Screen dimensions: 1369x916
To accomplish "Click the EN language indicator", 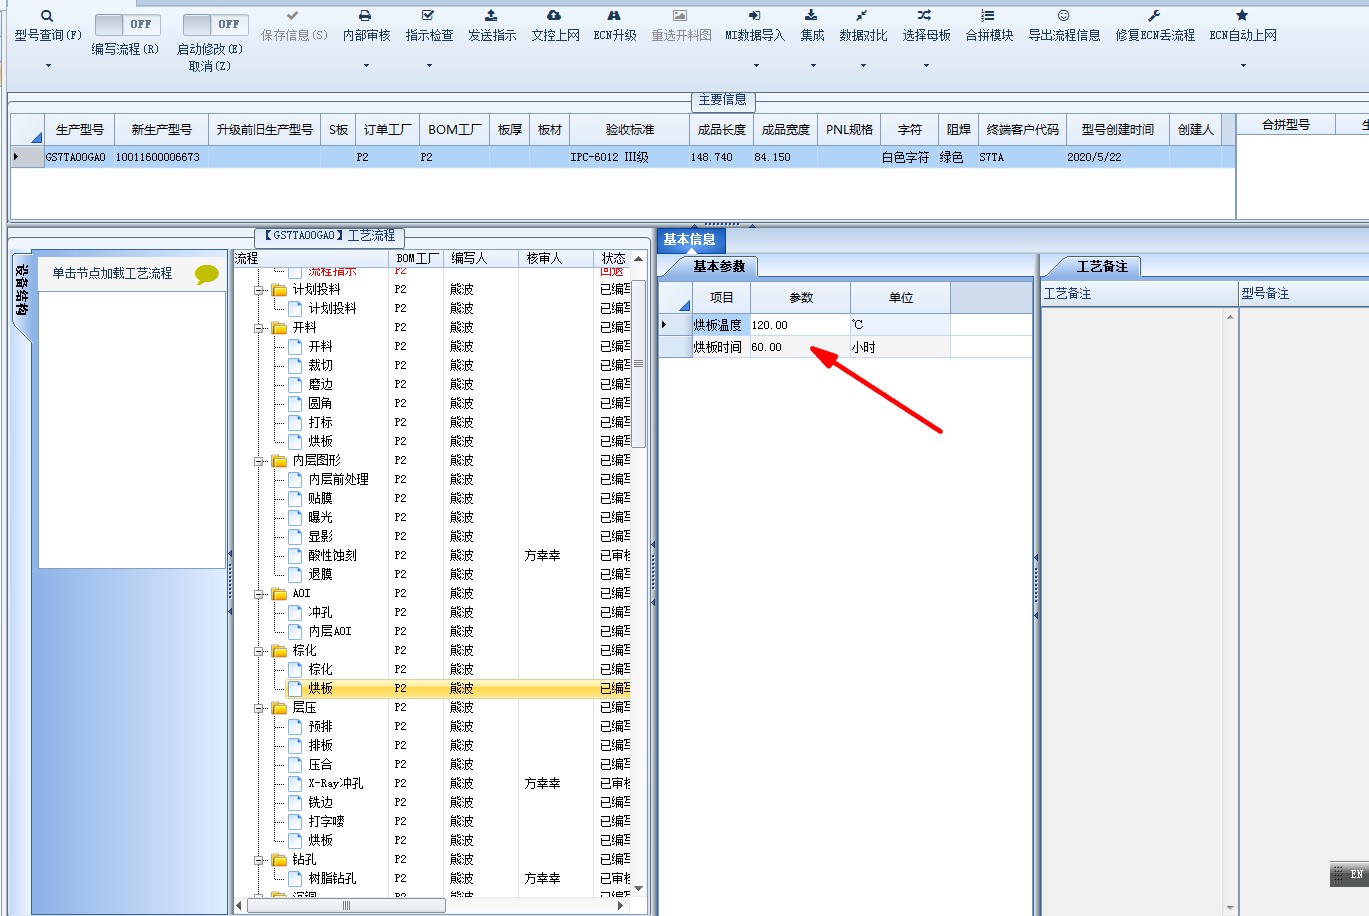I will (1356, 874).
